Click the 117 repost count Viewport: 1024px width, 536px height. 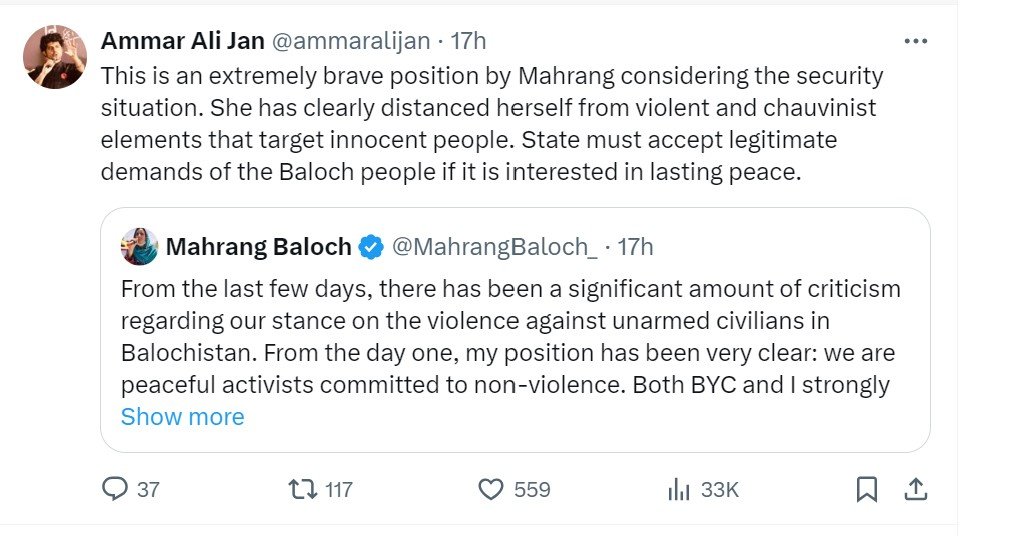pos(339,489)
